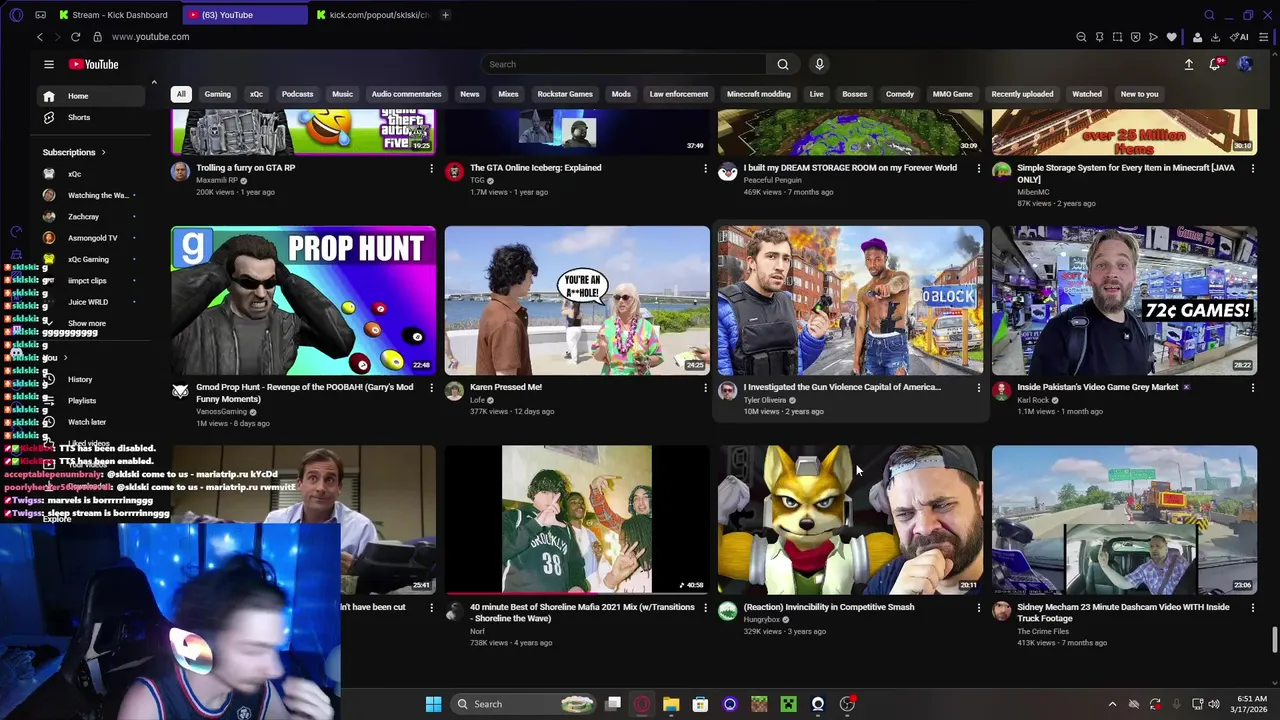Switch to Stream - Kick Dashboard tab
1280x720 pixels.
(113, 15)
